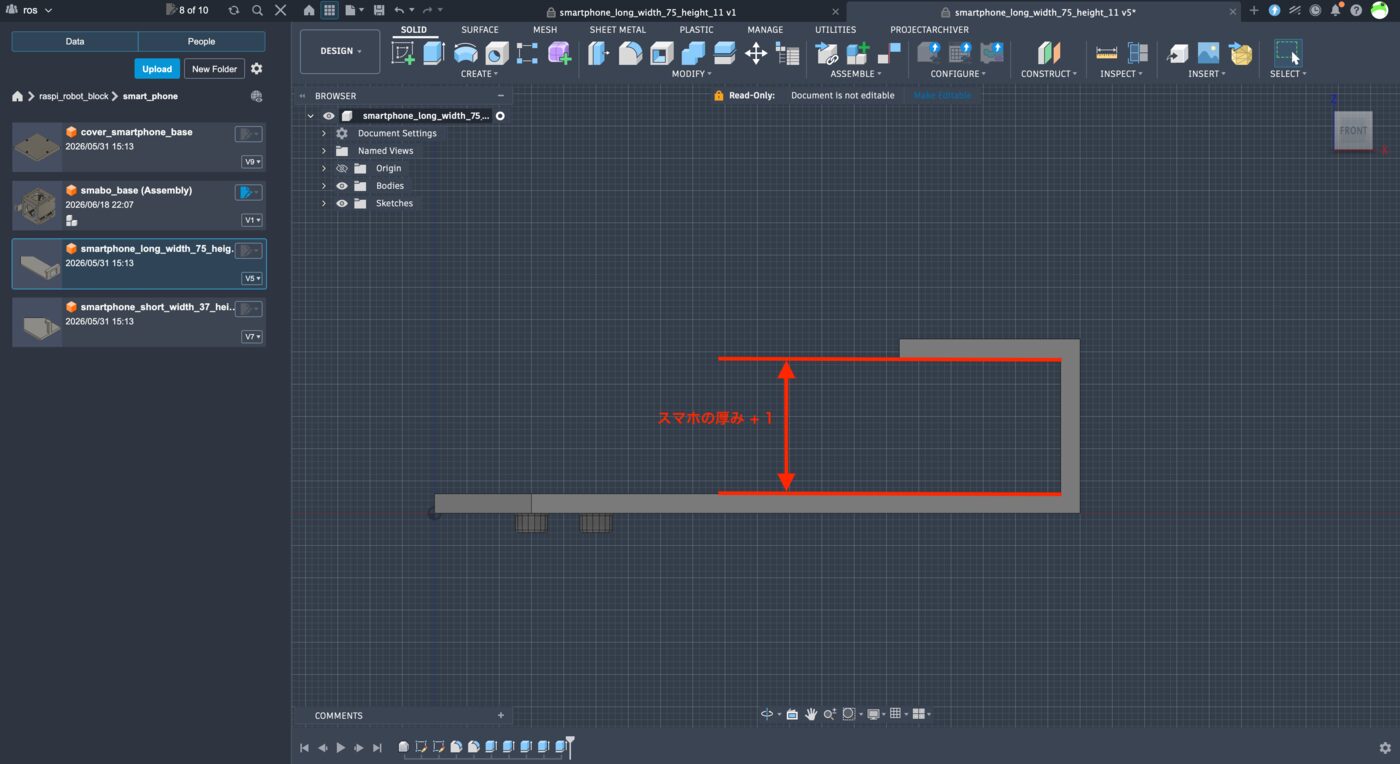This screenshot has width=1400, height=764.
Task: Select the Fillet tool in Modify
Action: pyautogui.click(x=630, y=53)
